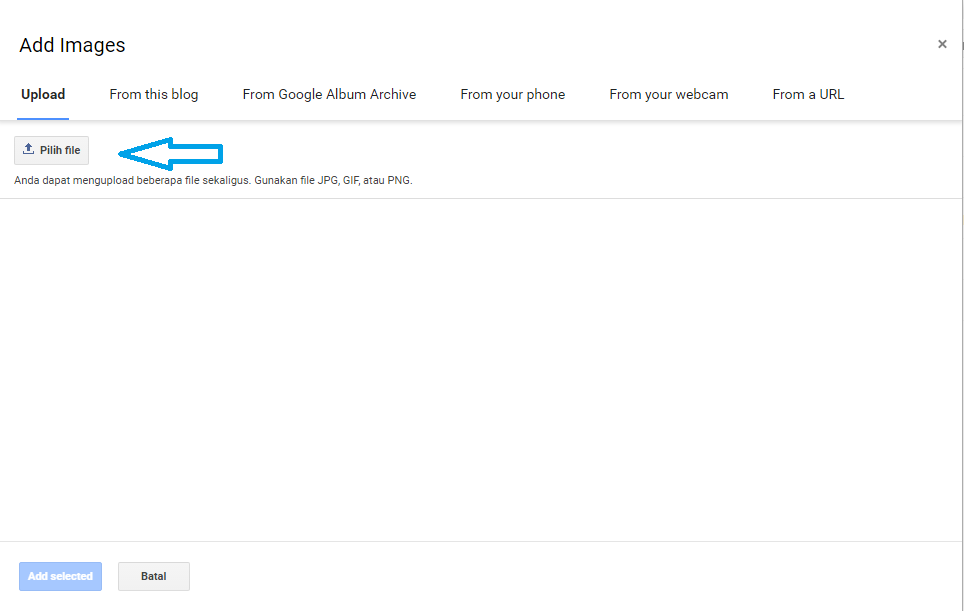Click the text 'Anda dapat mengupload beberapa file sekaligus'
The image size is (964, 611).
click(132, 181)
